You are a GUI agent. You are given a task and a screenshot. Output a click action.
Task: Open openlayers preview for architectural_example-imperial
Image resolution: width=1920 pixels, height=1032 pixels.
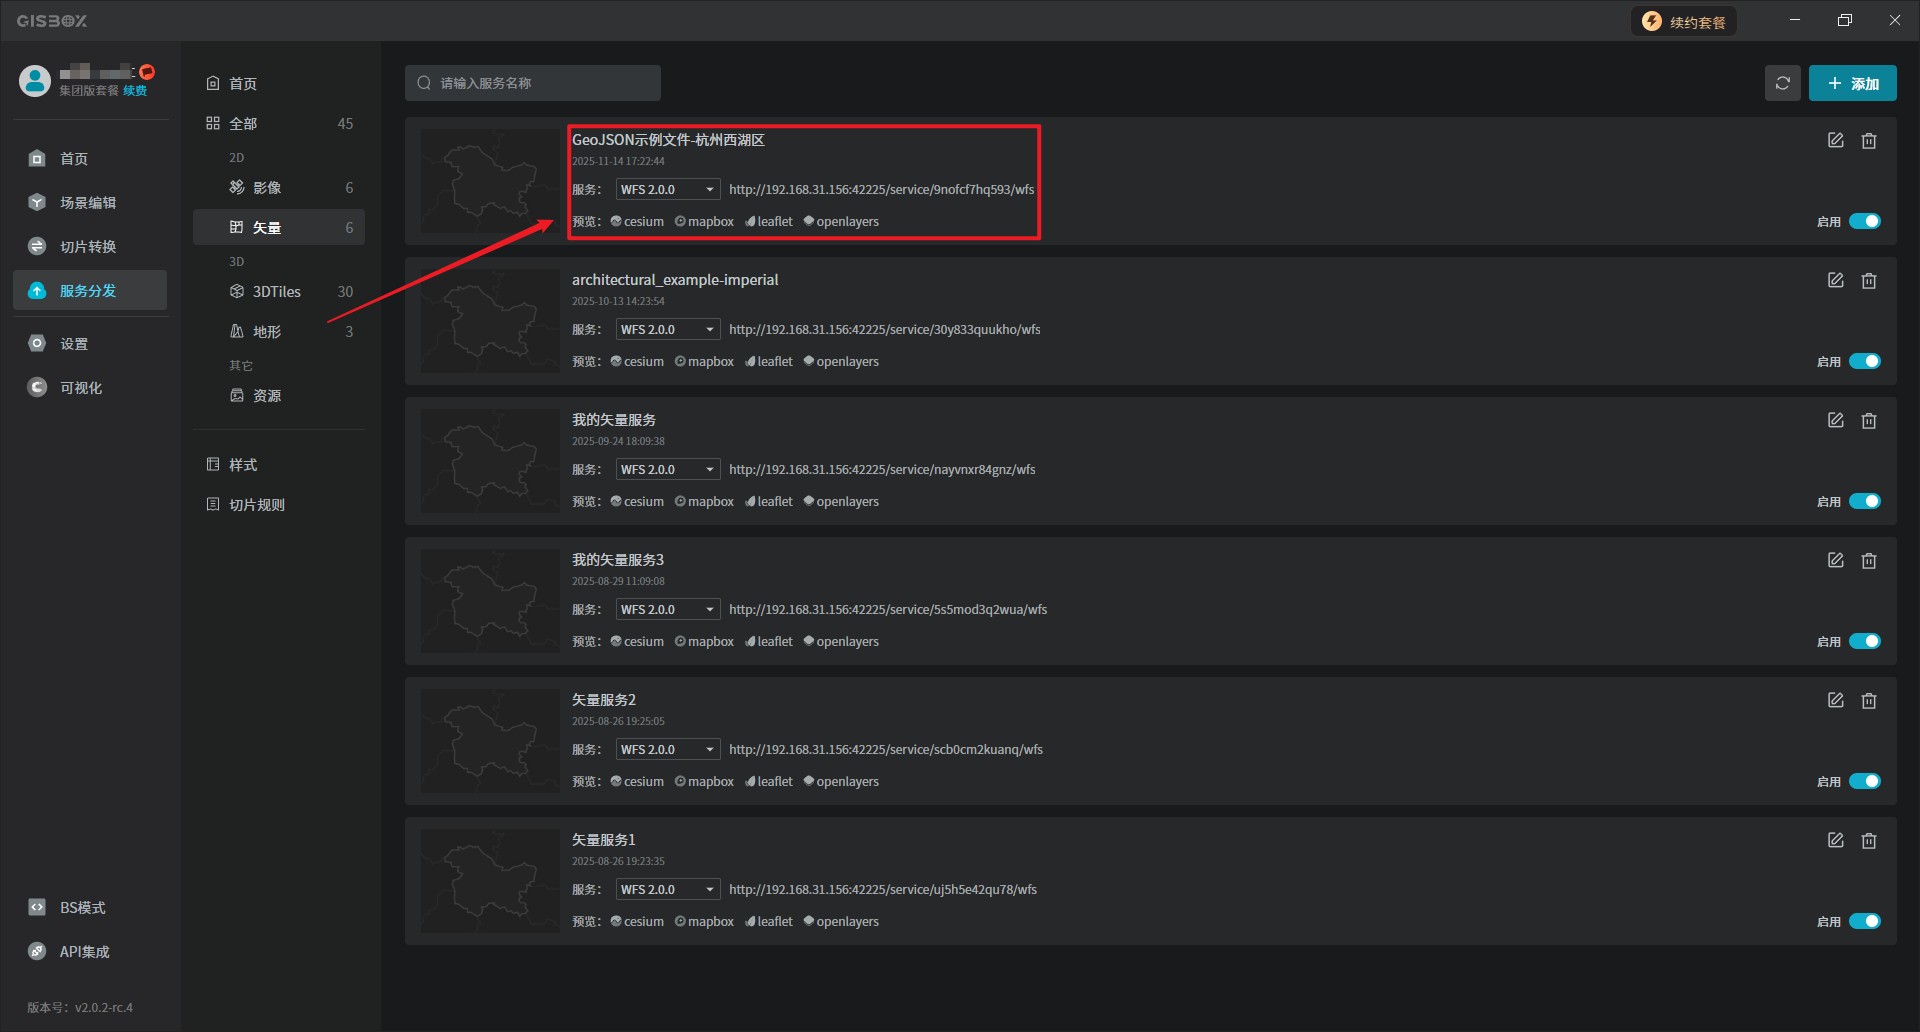pos(840,362)
